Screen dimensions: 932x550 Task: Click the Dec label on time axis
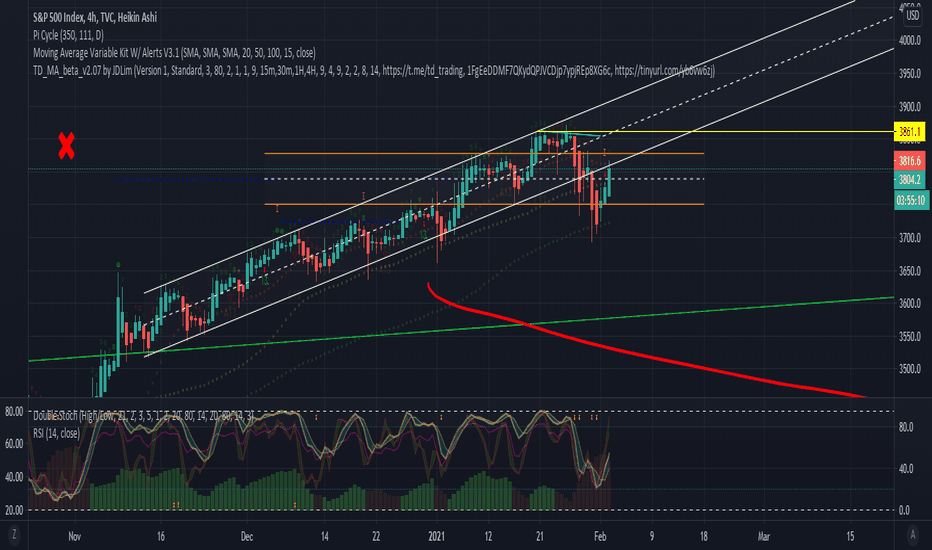[x=247, y=536]
